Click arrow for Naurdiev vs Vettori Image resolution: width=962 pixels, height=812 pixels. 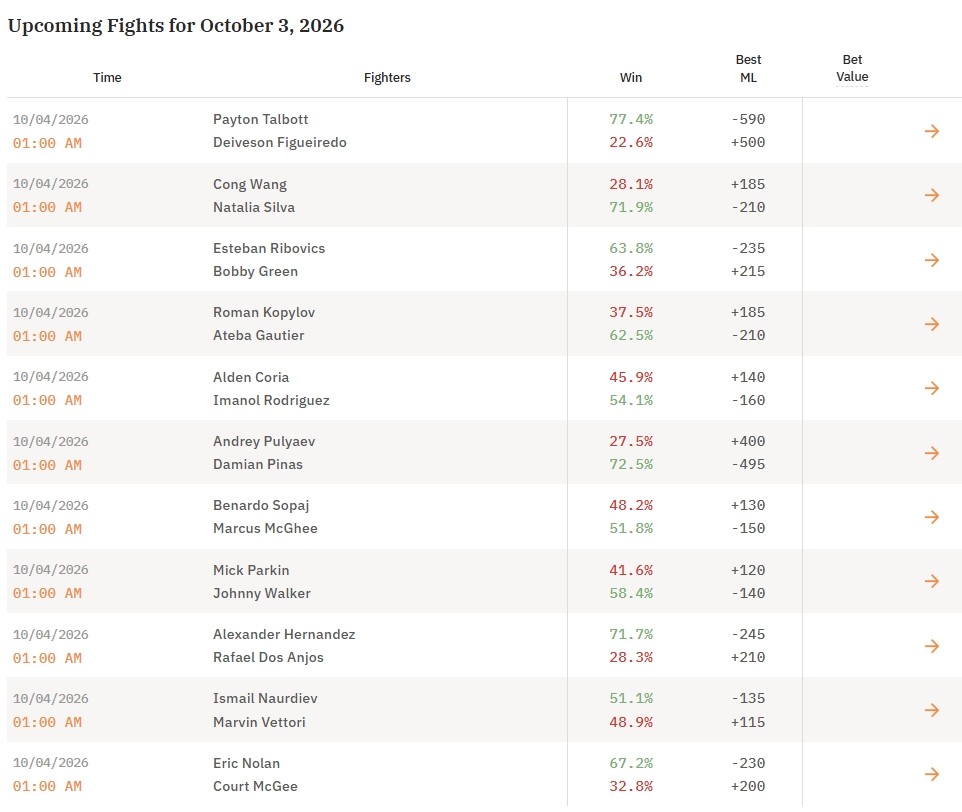tap(931, 710)
